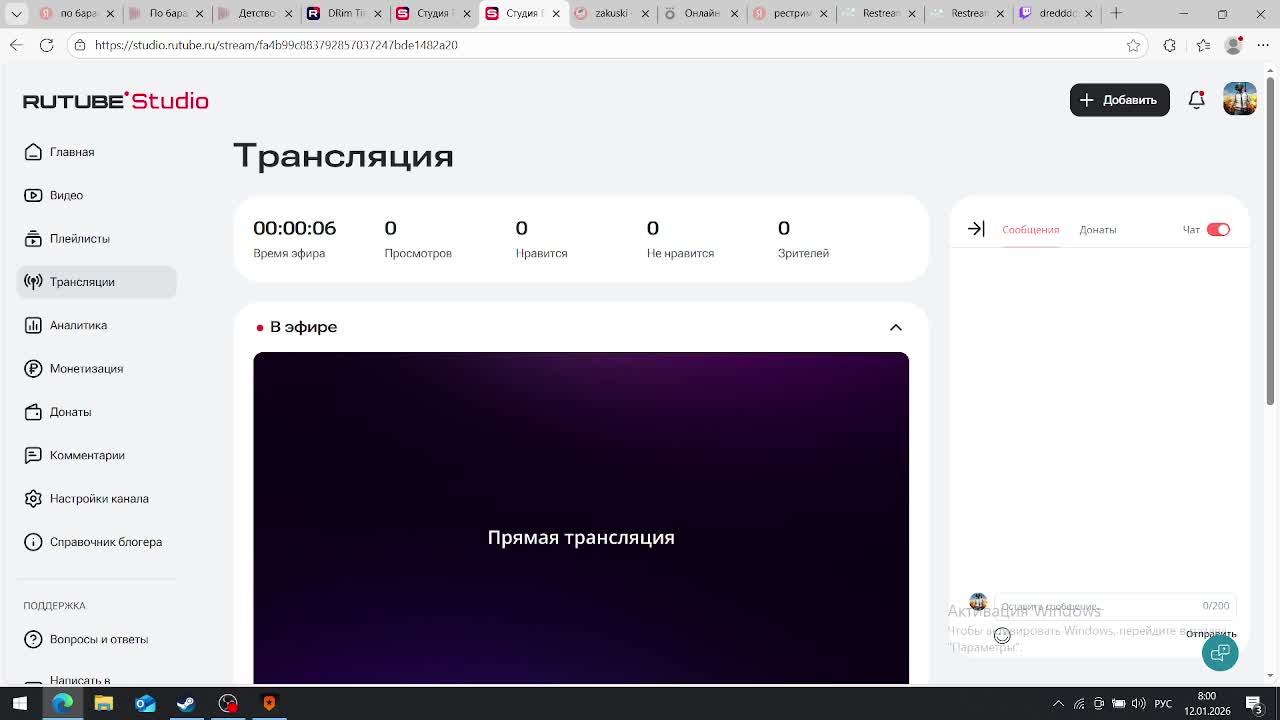
Task: Open volume control in system tray
Action: pyautogui.click(x=1138, y=704)
